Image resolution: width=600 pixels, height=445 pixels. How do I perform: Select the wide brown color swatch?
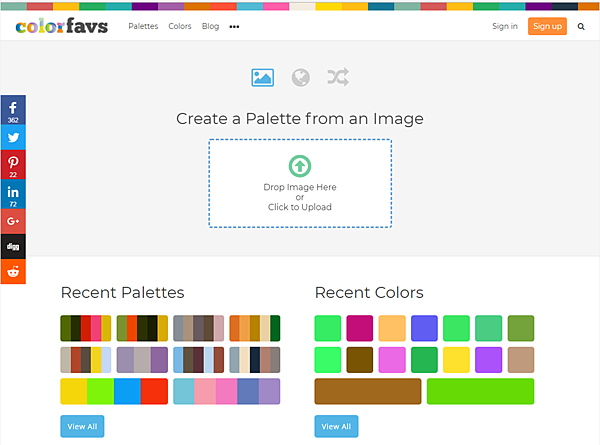click(x=368, y=391)
